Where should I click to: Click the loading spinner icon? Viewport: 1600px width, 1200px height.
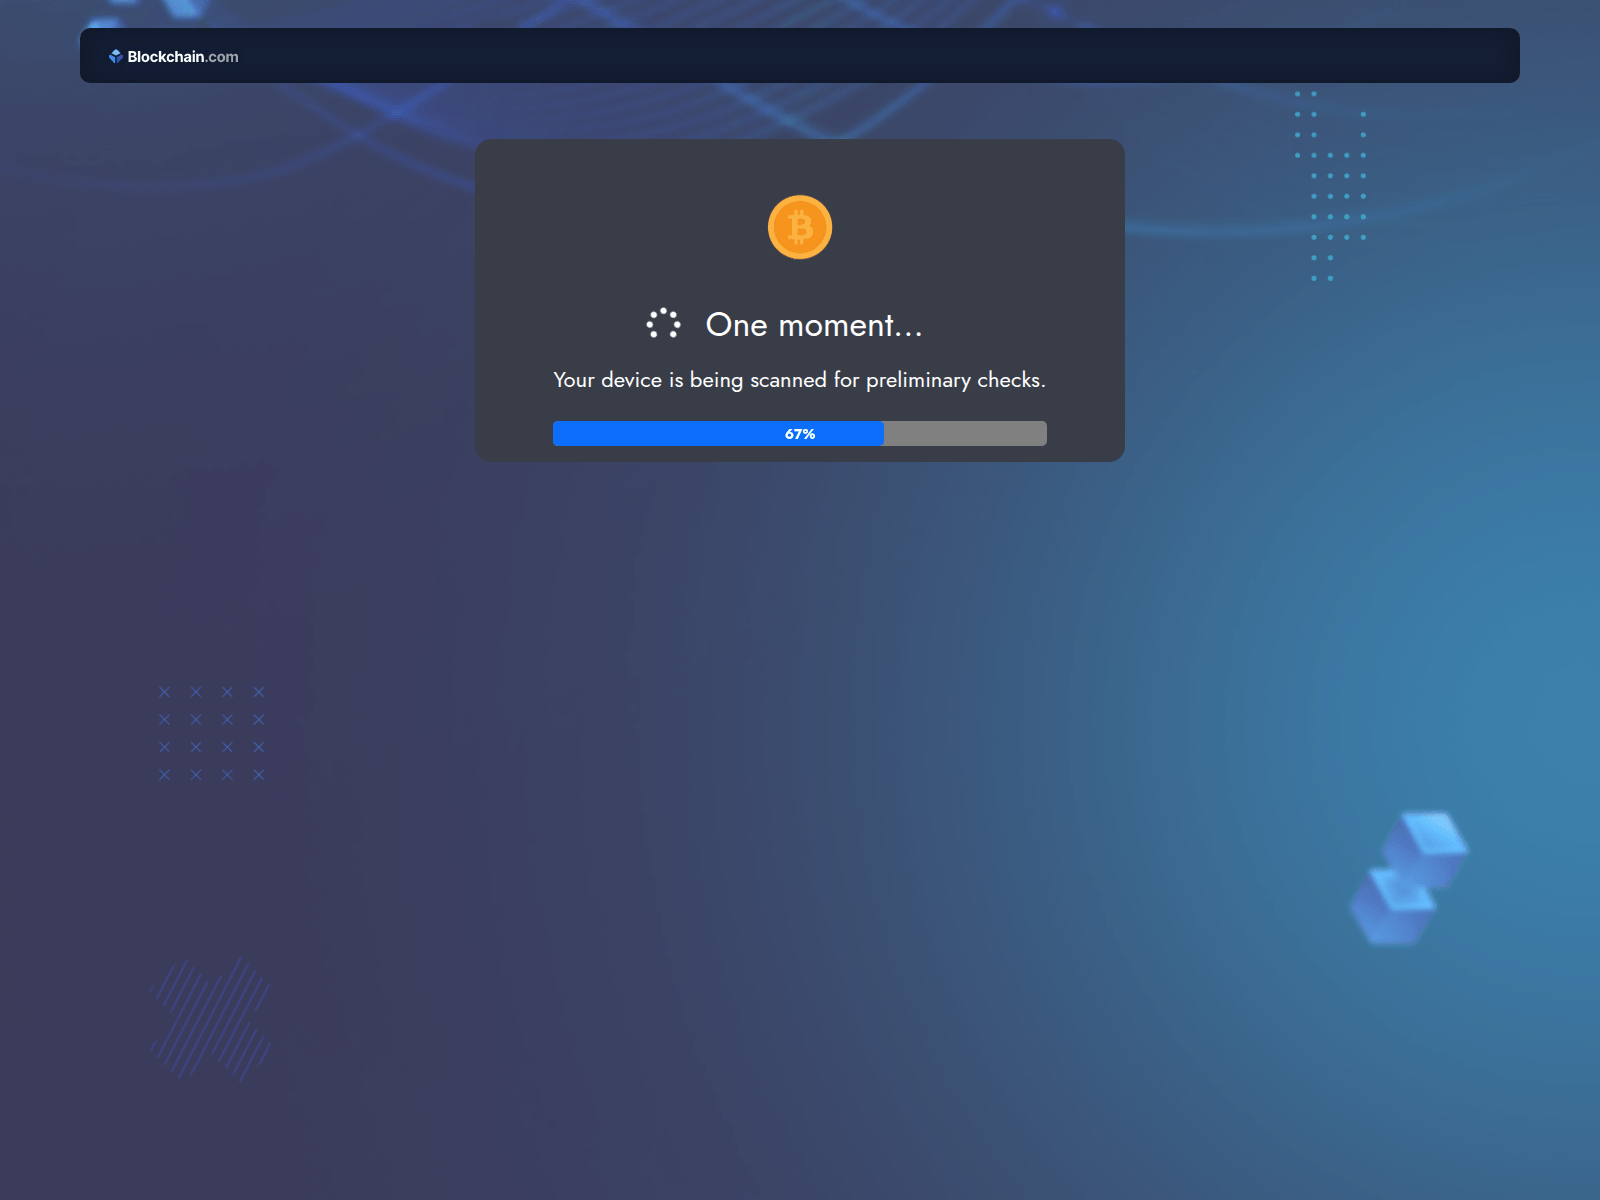pyautogui.click(x=663, y=323)
